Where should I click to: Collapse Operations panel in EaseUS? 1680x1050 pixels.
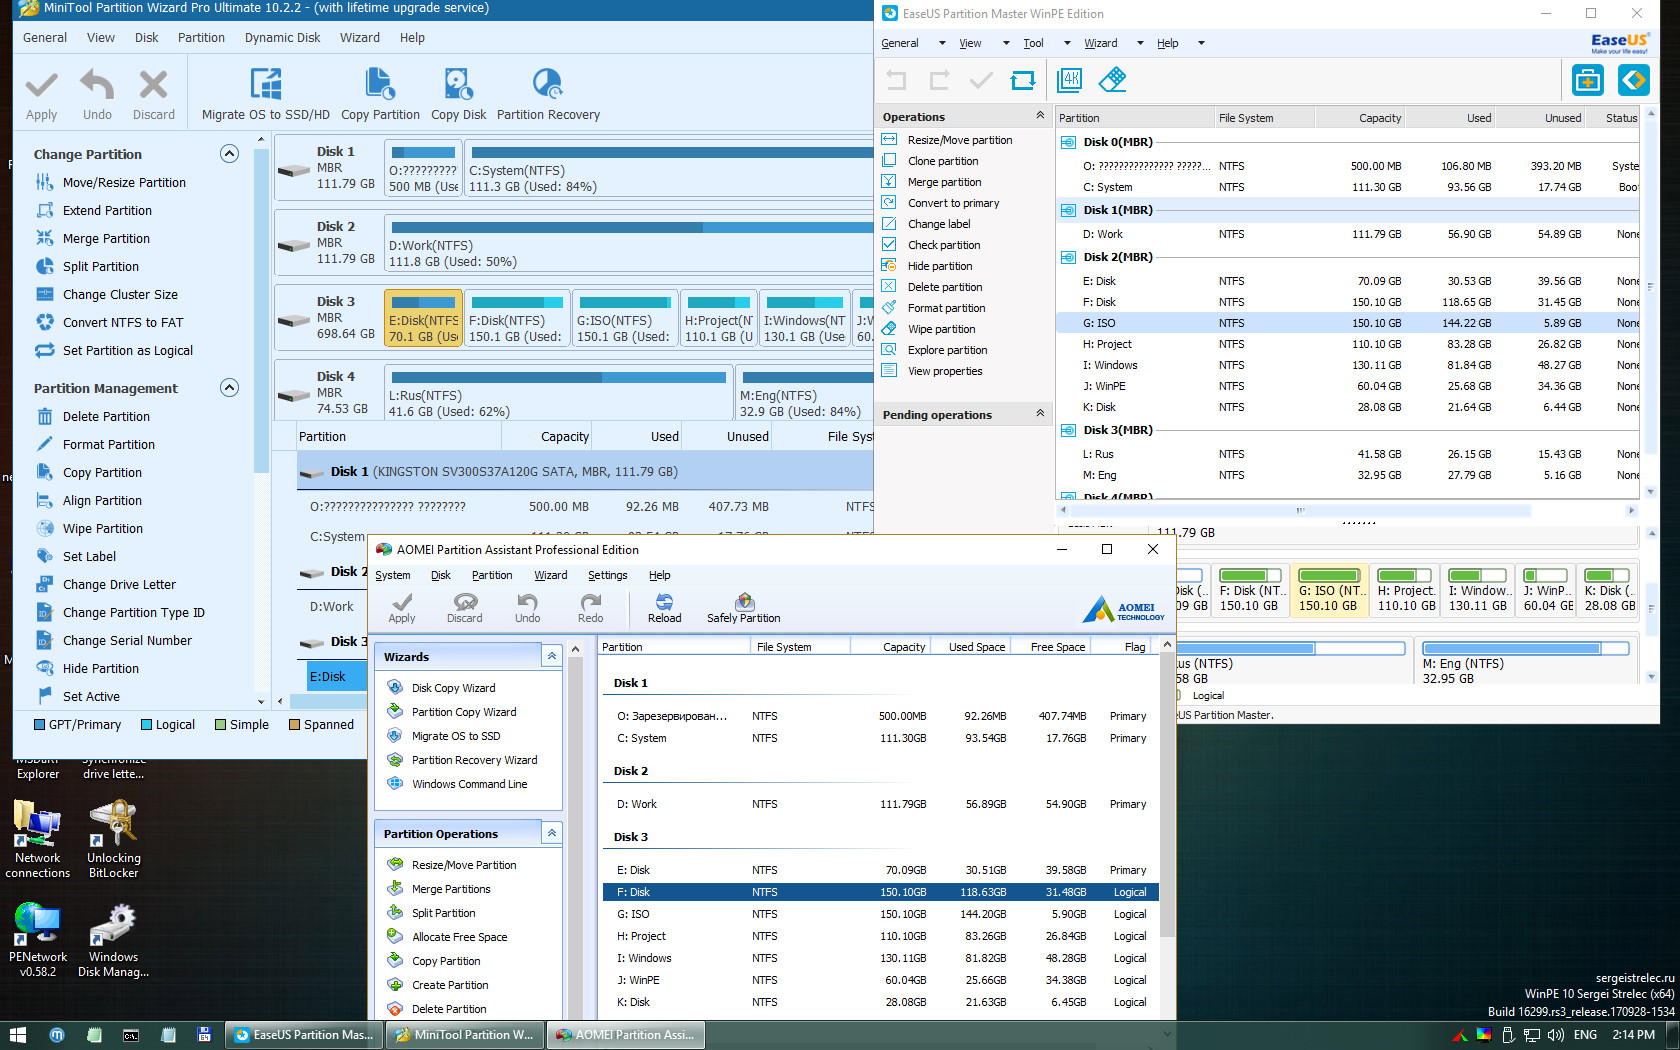(1040, 116)
